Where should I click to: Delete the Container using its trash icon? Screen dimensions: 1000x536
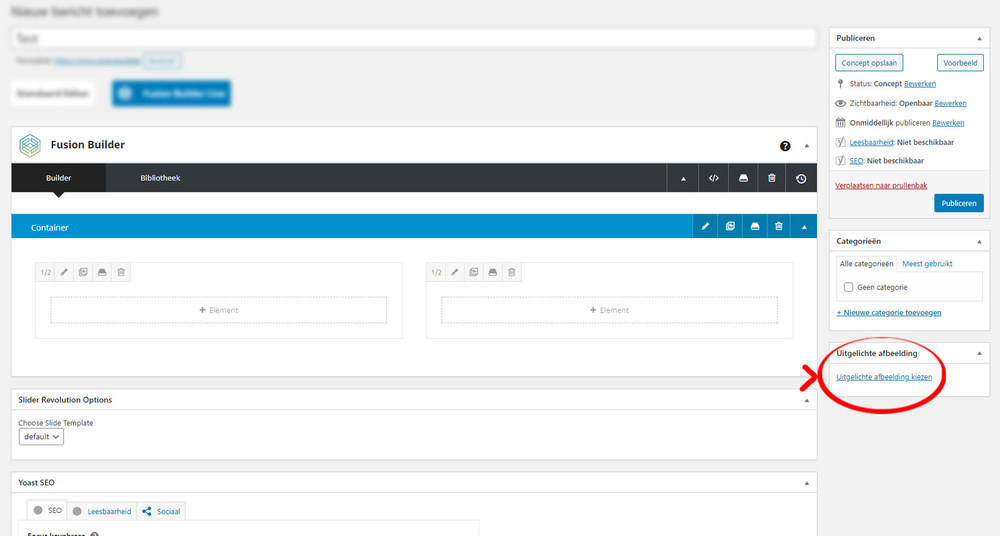tap(779, 227)
